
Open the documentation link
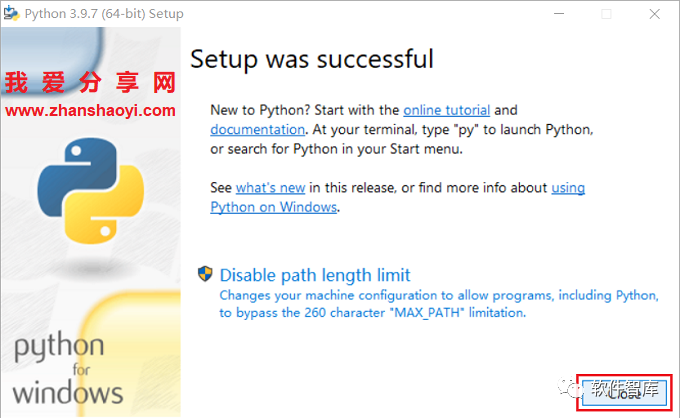[258, 130]
